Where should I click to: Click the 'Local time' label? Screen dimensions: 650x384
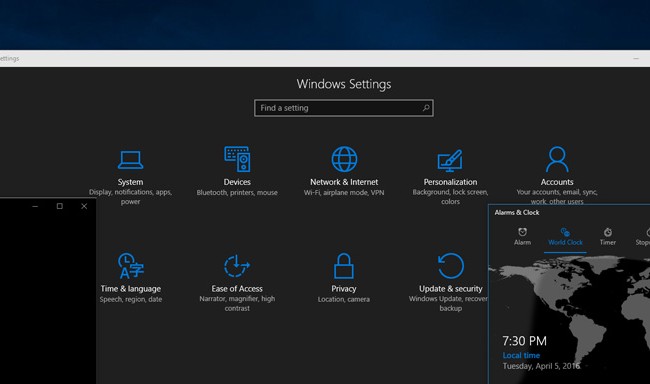(521, 355)
